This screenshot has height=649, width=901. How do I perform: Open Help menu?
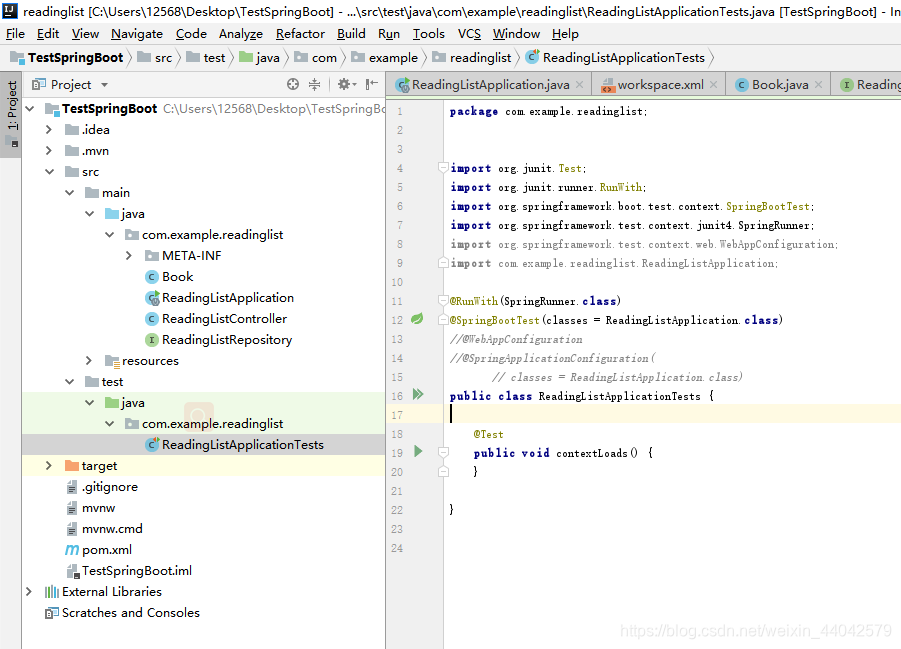coord(565,34)
